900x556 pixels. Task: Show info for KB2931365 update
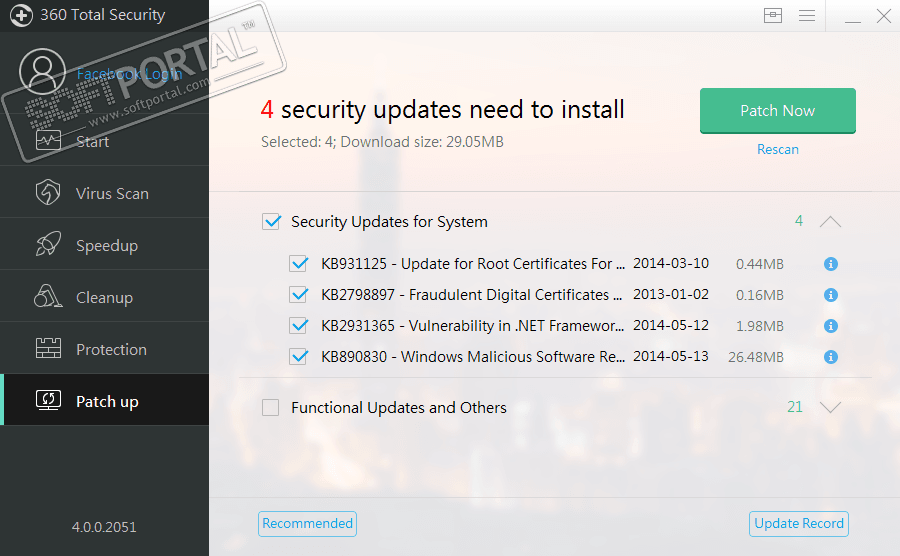[831, 326]
